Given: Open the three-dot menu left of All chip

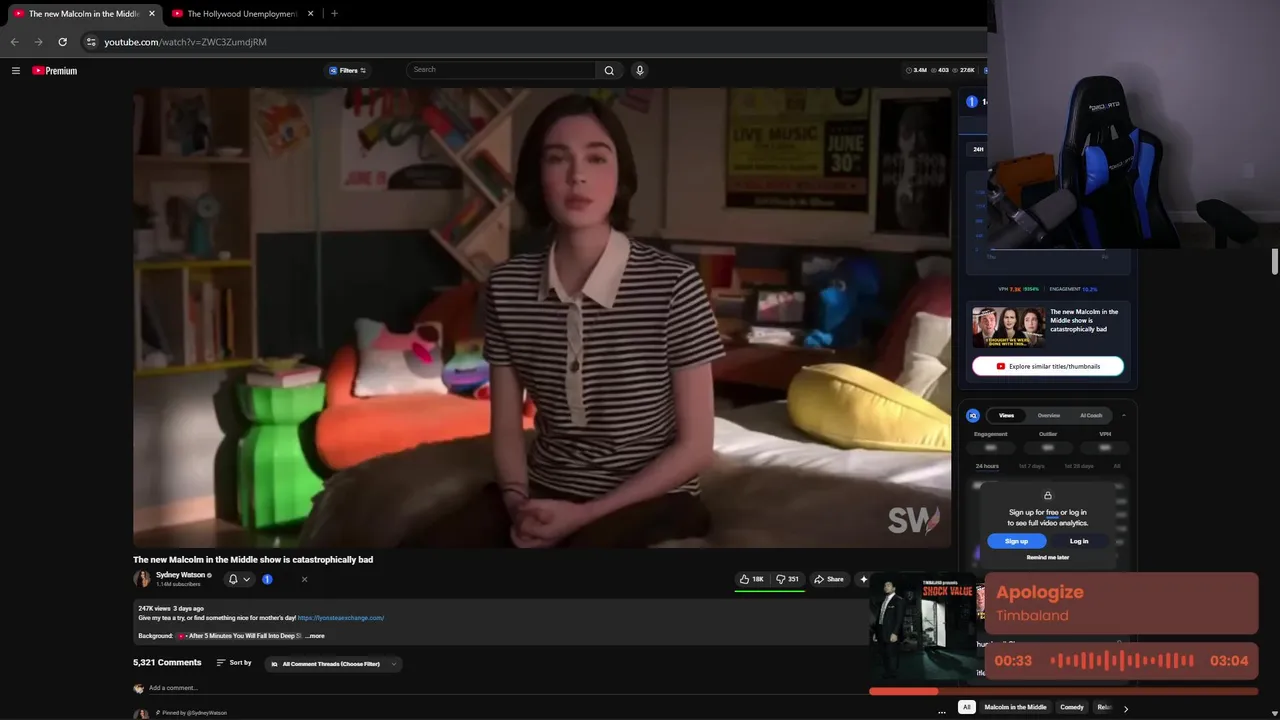Looking at the screenshot, I should tap(941, 713).
